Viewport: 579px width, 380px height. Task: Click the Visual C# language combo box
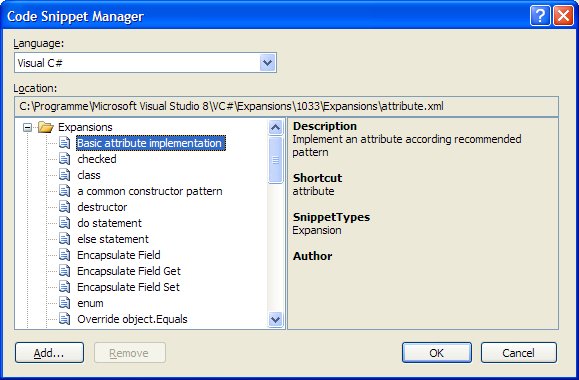click(145, 63)
